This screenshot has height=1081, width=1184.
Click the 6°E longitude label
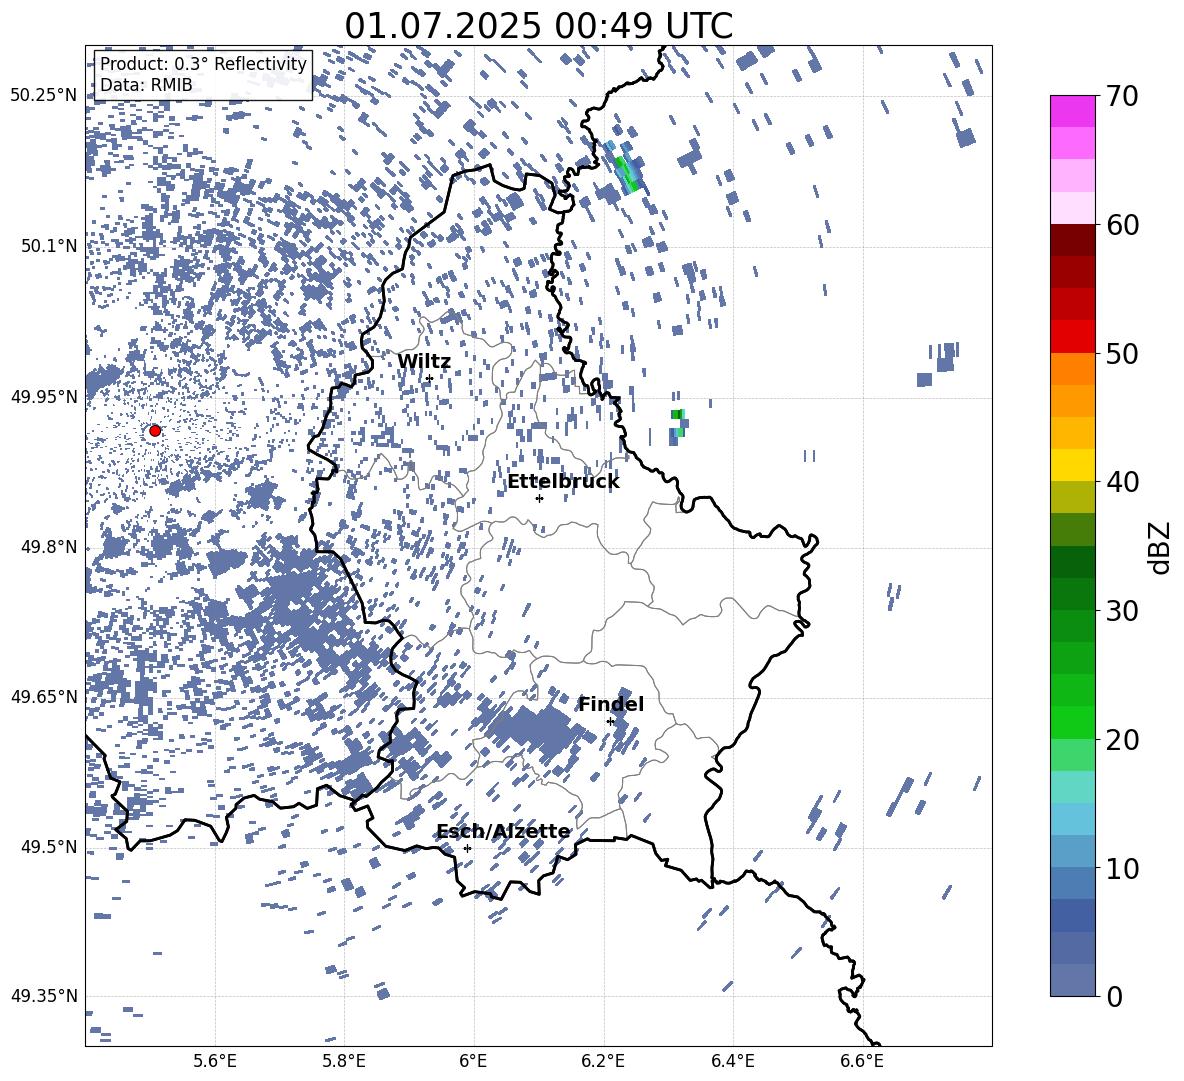473,1062
